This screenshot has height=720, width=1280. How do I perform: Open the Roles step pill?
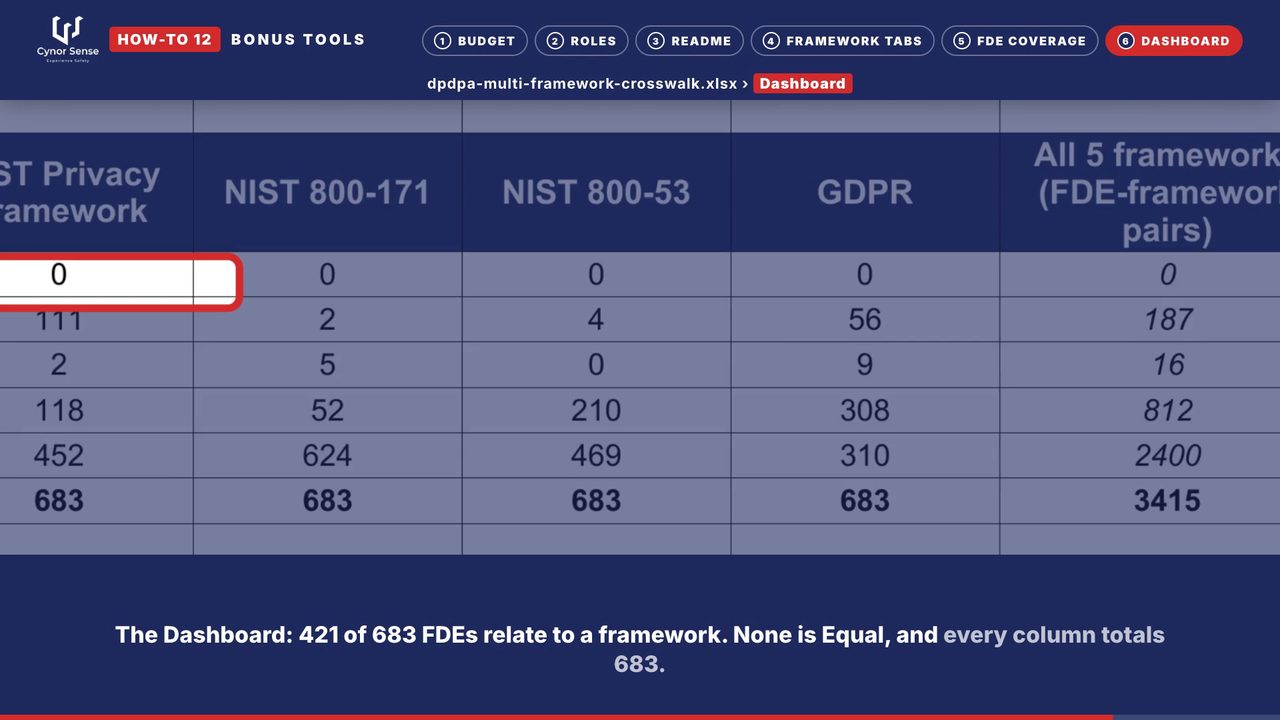pos(582,41)
